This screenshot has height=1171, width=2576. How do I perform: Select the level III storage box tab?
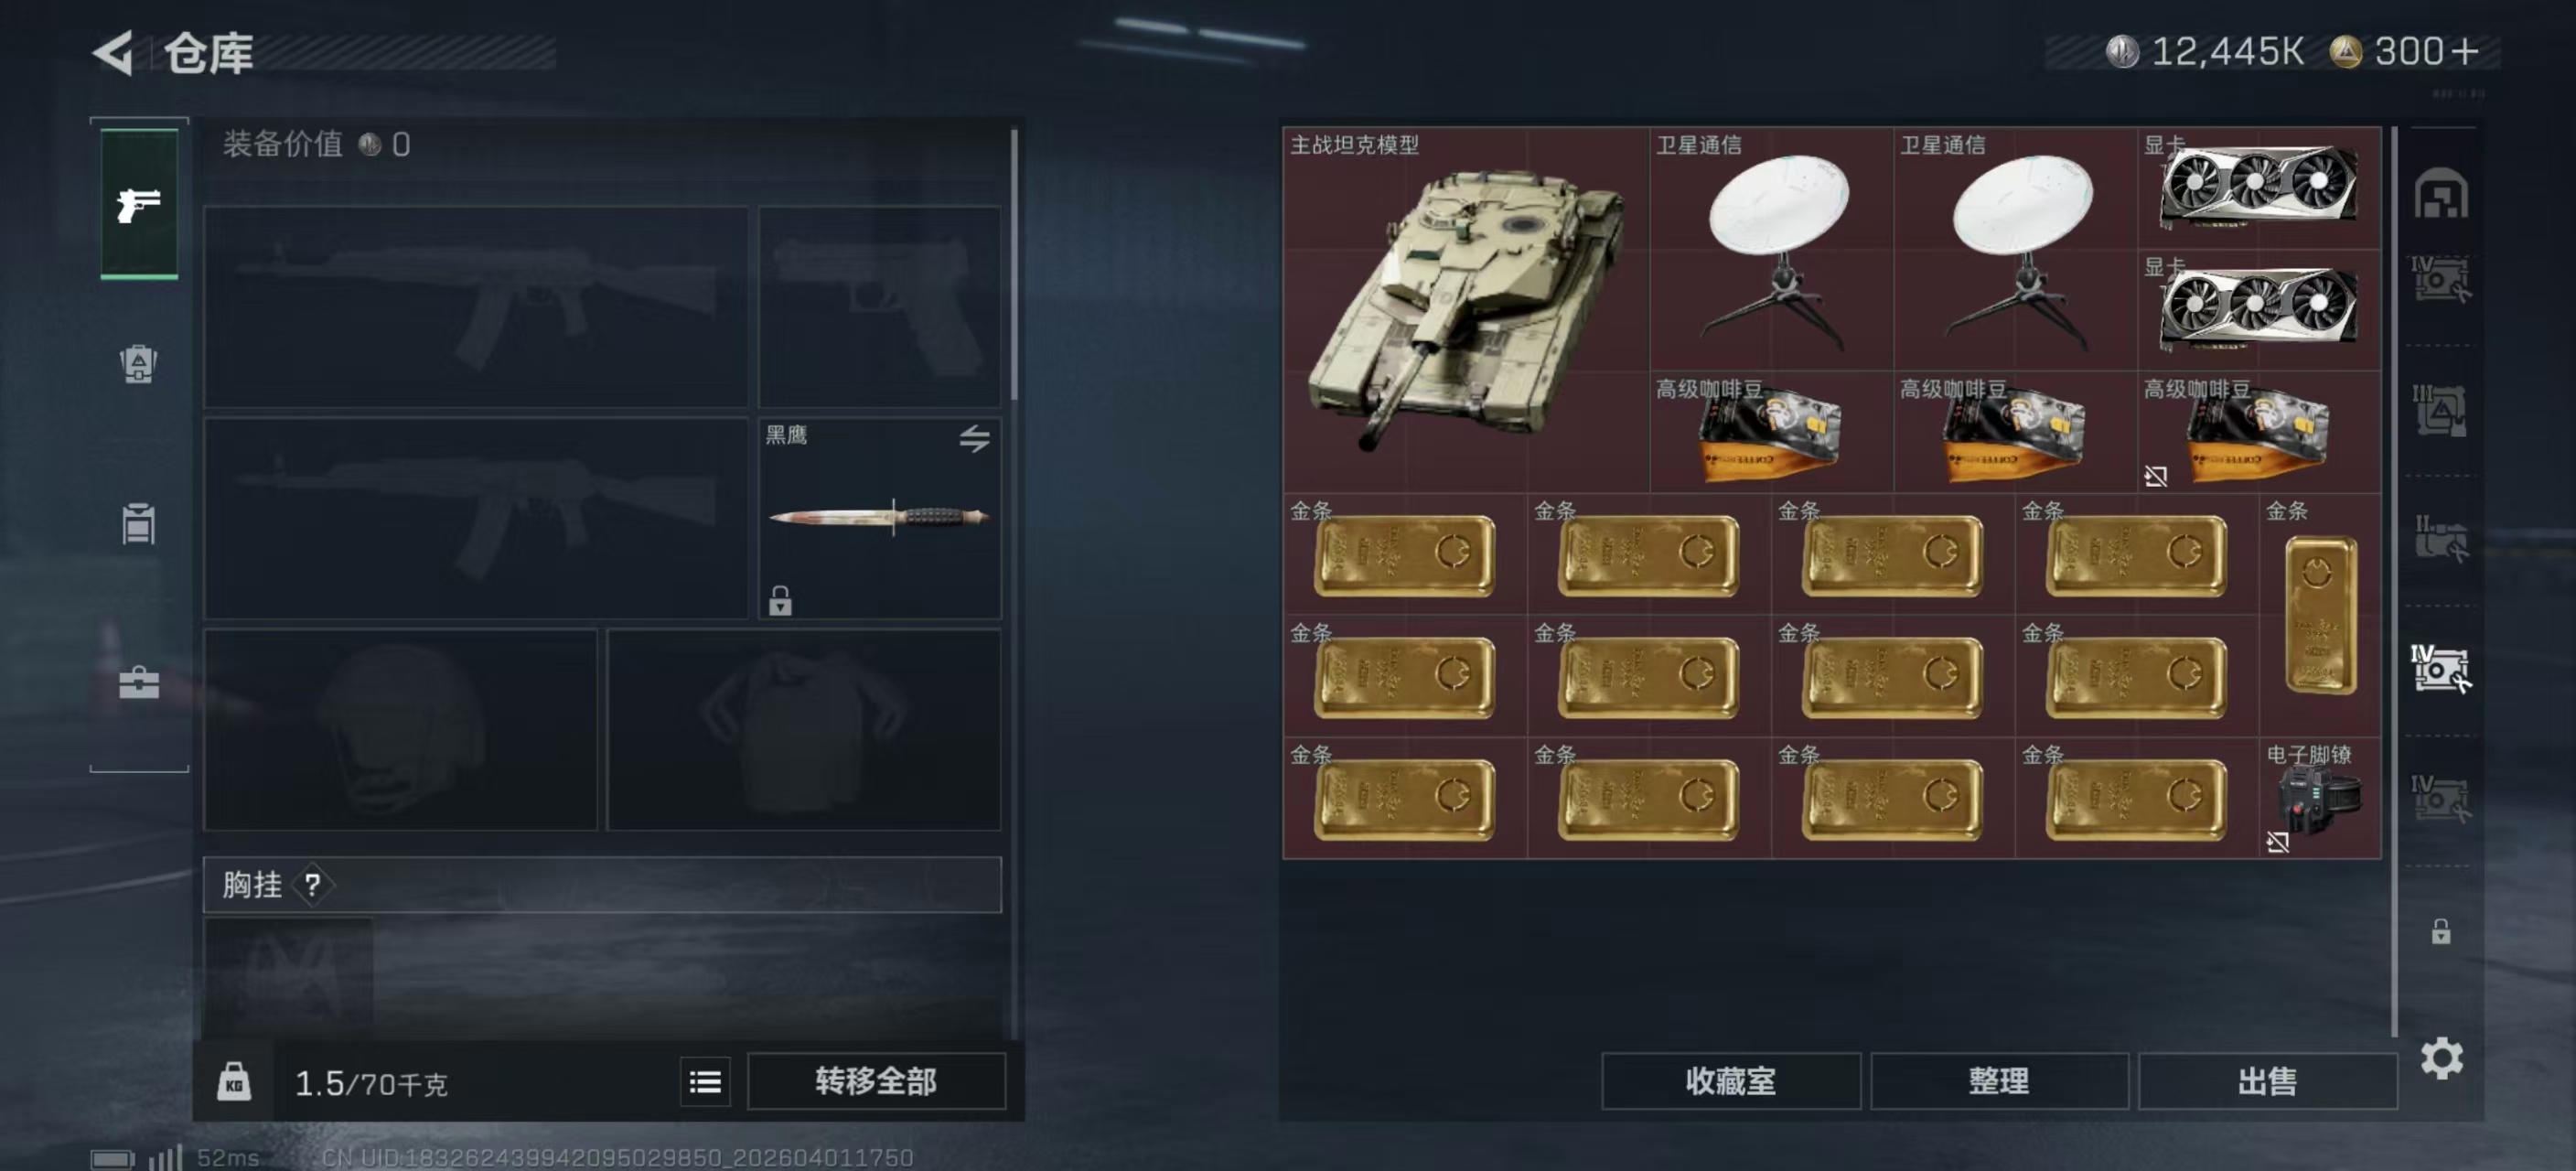tap(2441, 411)
